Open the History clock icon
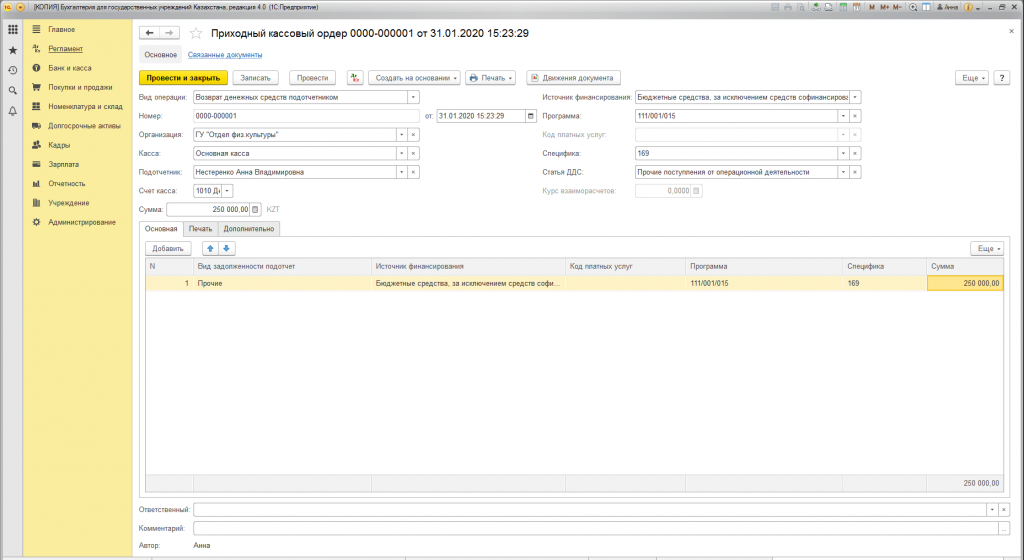1024x560 pixels. (12, 70)
